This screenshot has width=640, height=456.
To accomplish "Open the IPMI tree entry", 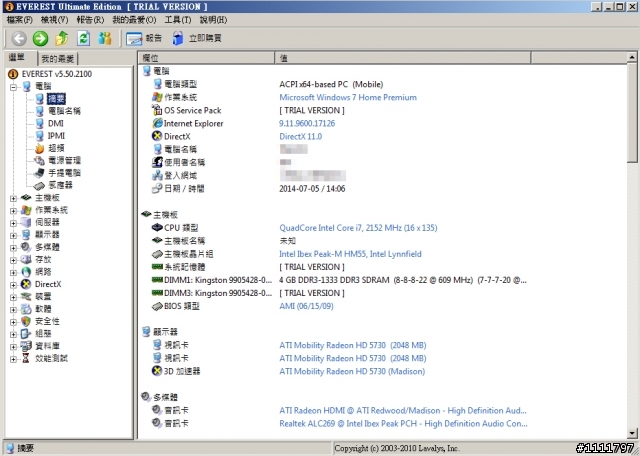I will coord(56,136).
